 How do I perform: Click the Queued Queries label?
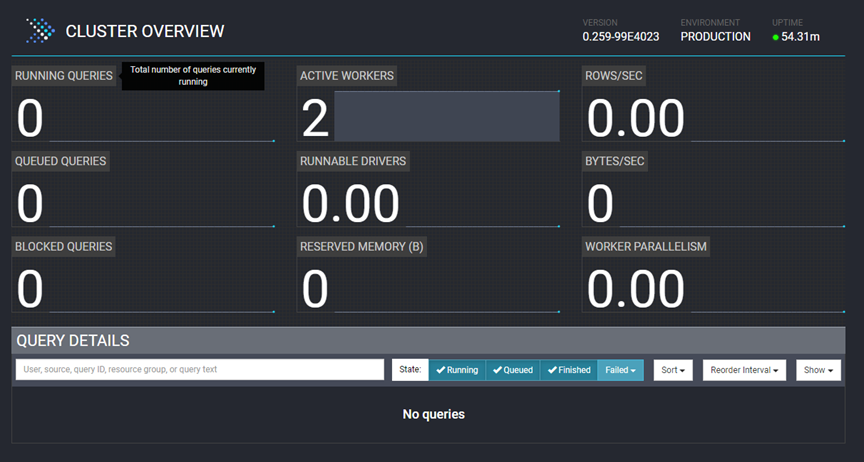(61, 161)
